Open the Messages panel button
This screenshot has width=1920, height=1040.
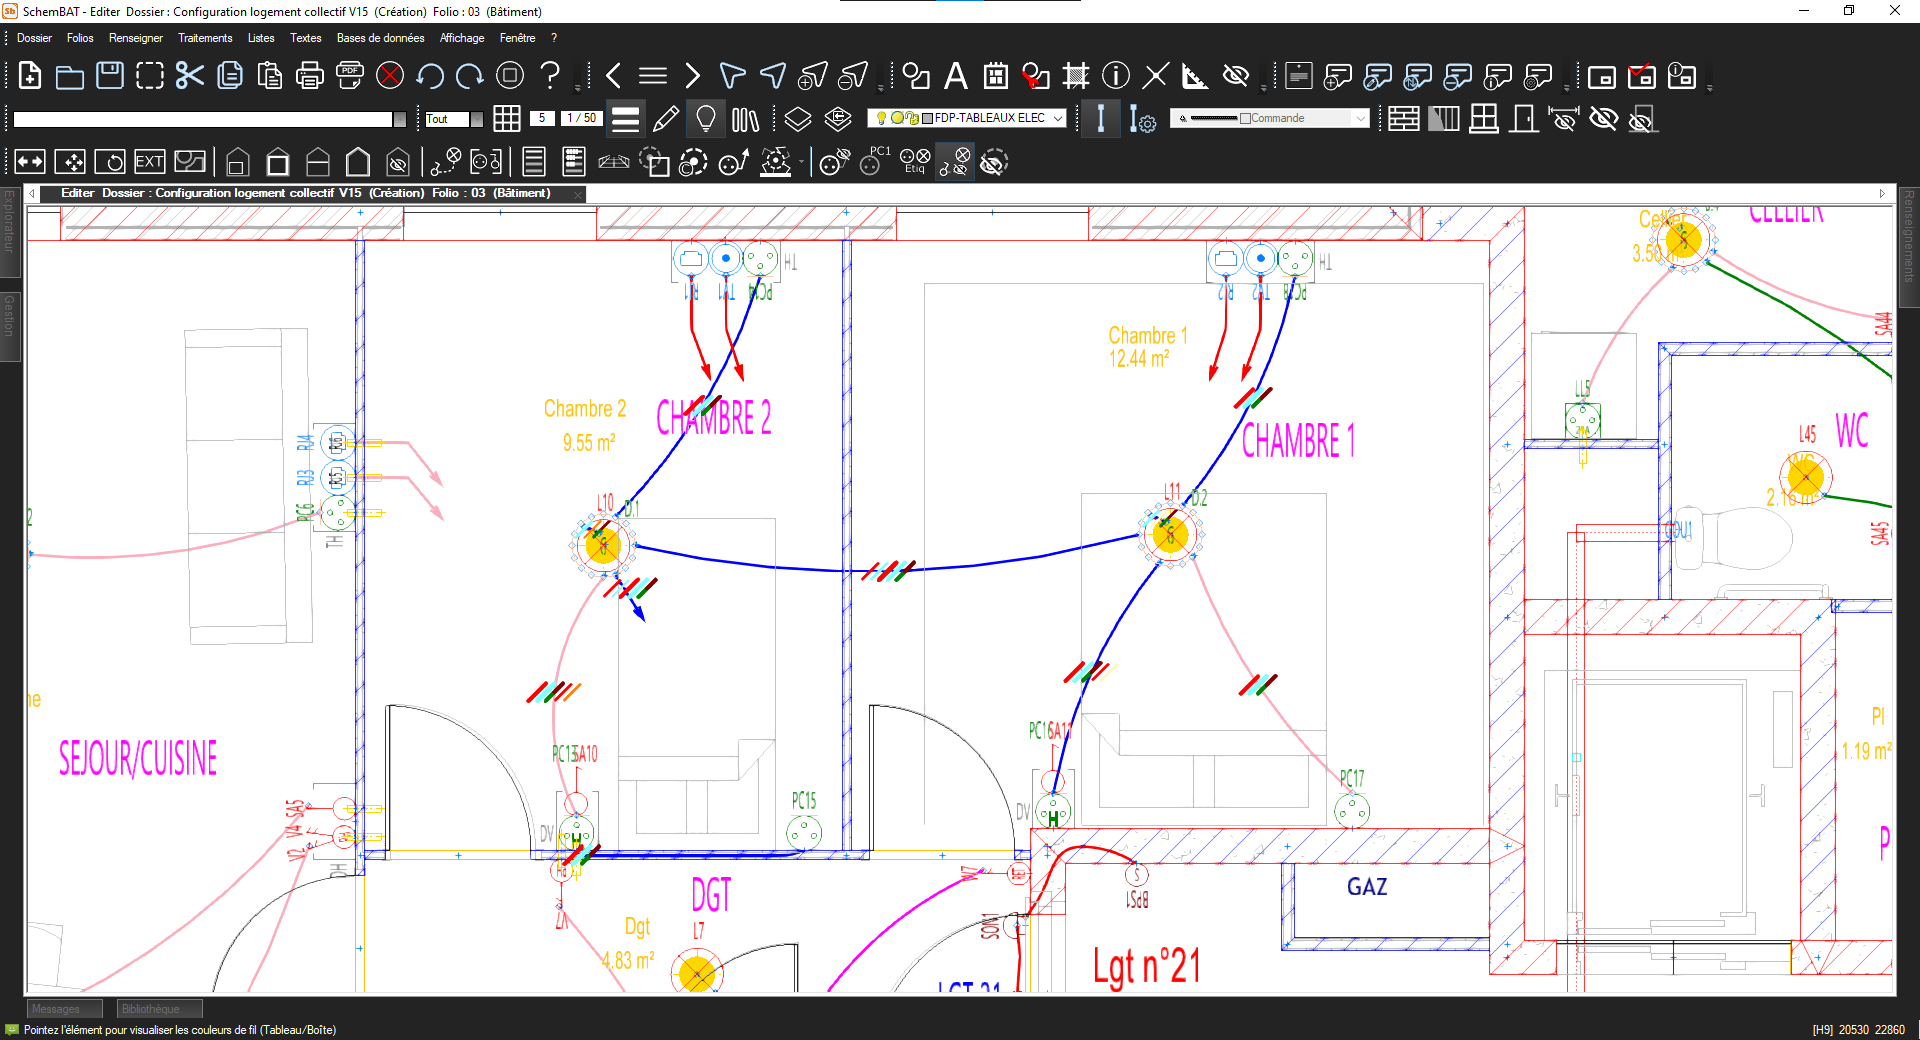pyautogui.click(x=64, y=1009)
